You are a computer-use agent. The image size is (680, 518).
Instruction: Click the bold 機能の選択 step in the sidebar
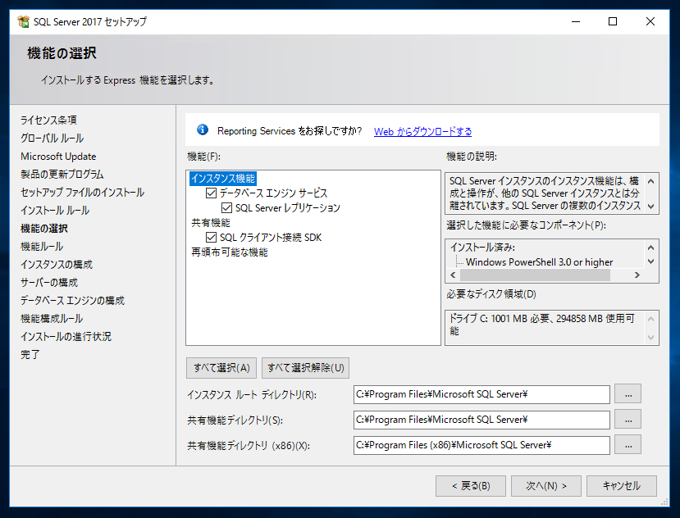pyautogui.click(x=44, y=228)
